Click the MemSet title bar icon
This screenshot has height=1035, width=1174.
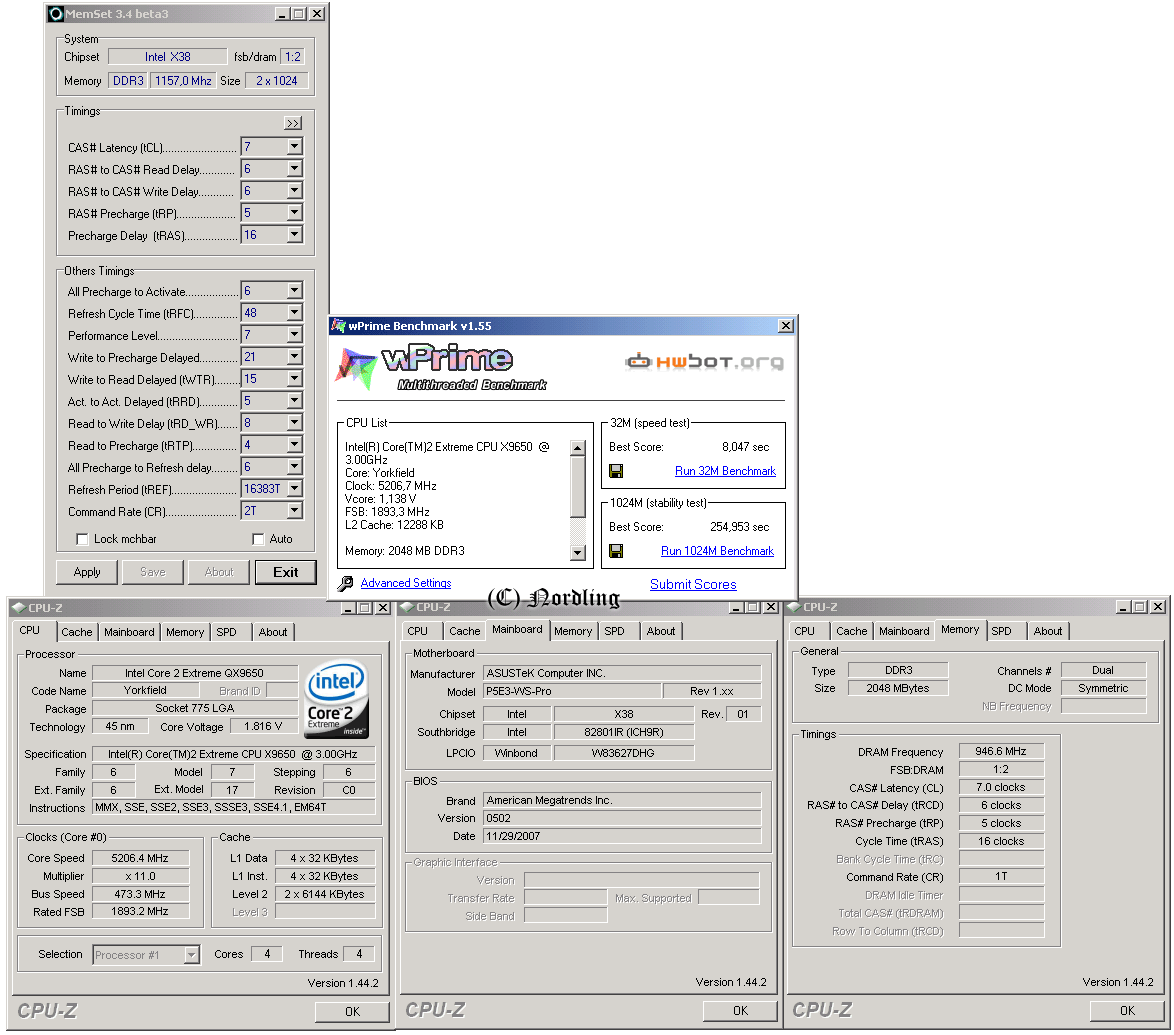click(55, 13)
